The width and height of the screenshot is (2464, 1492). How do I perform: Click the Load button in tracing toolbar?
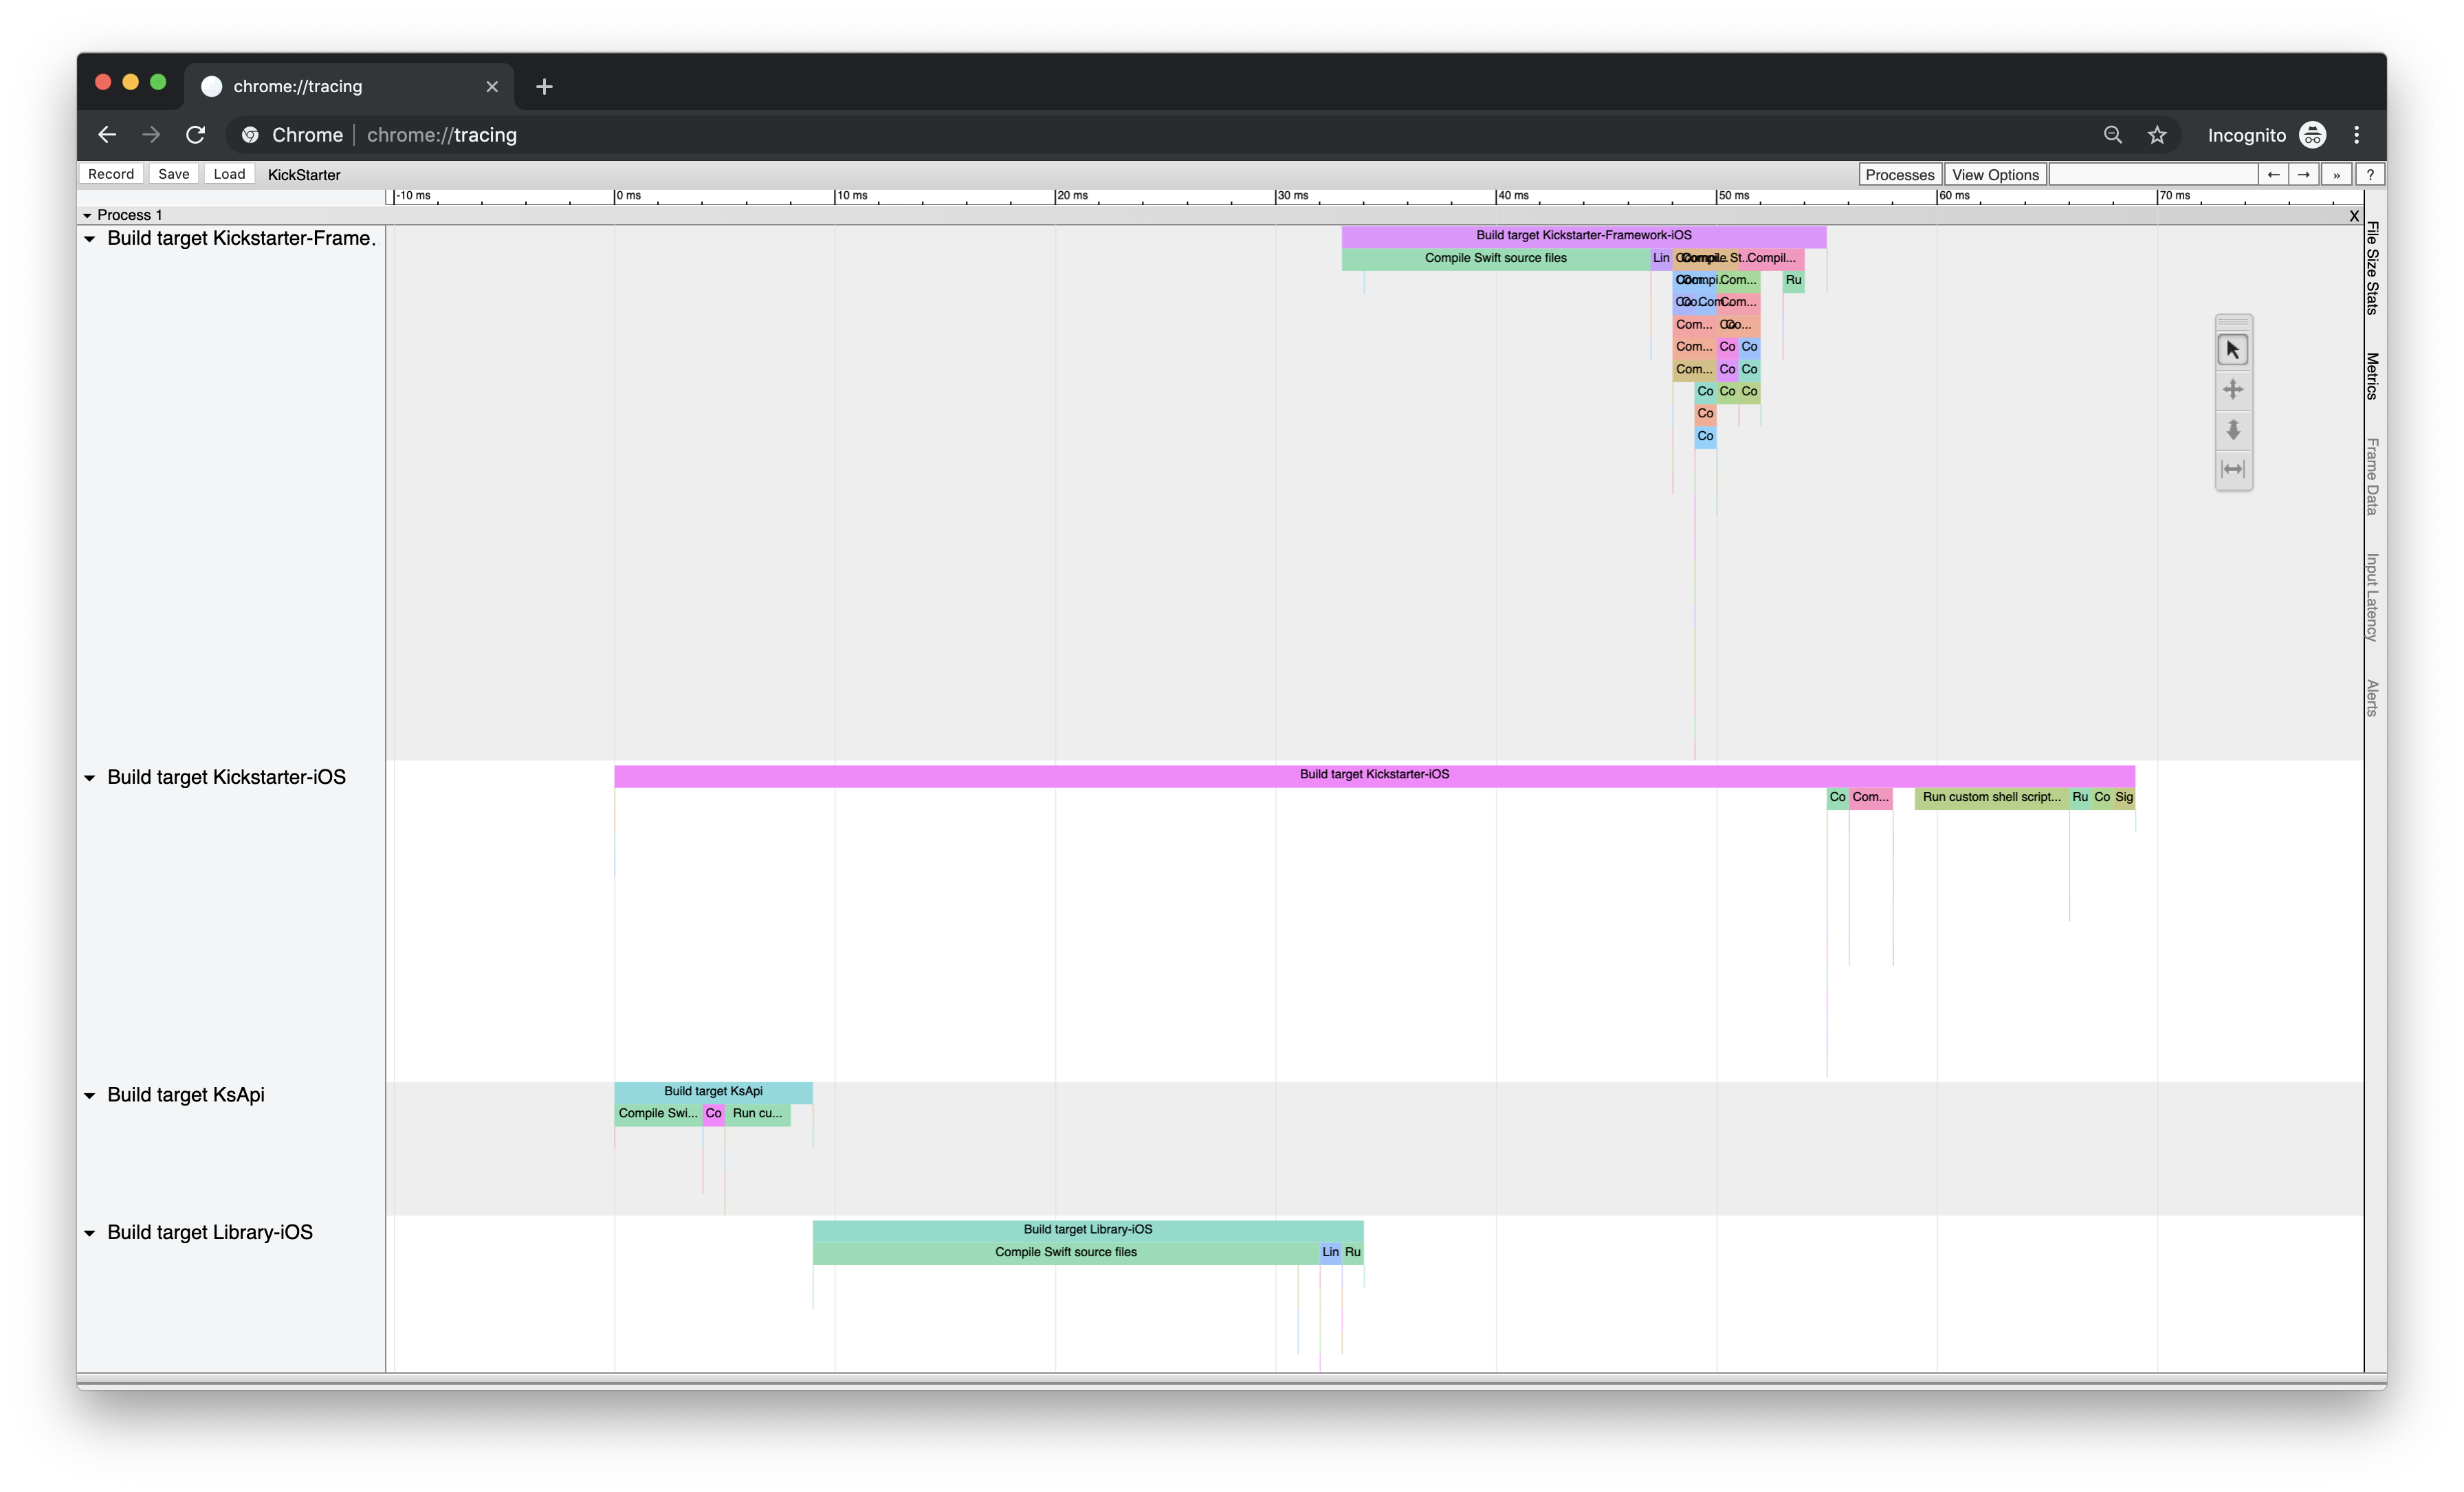tap(229, 173)
